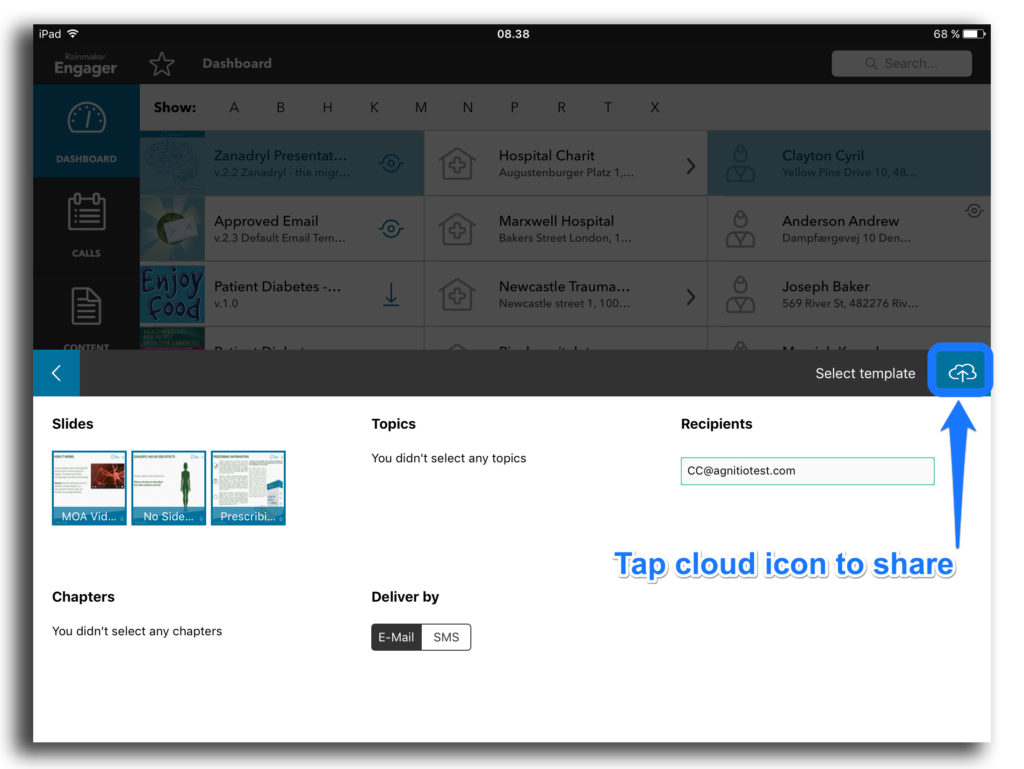
Task: Tap the Rainmaker Engager logo
Action: [86, 64]
